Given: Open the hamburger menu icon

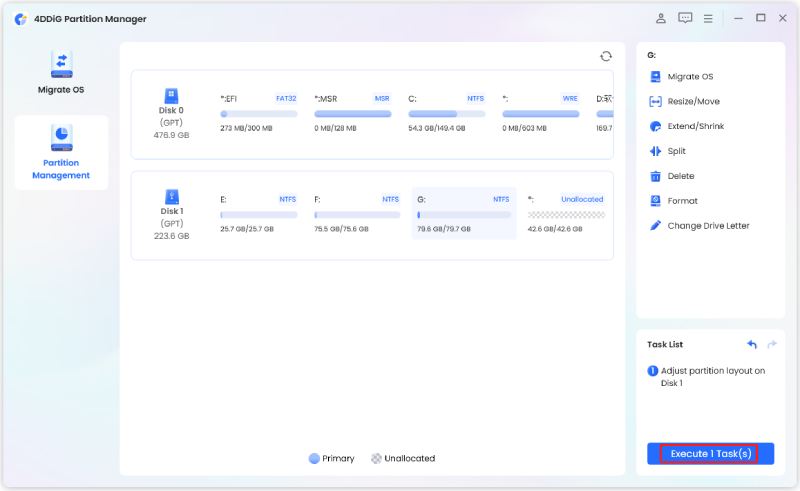Looking at the screenshot, I should click(708, 19).
